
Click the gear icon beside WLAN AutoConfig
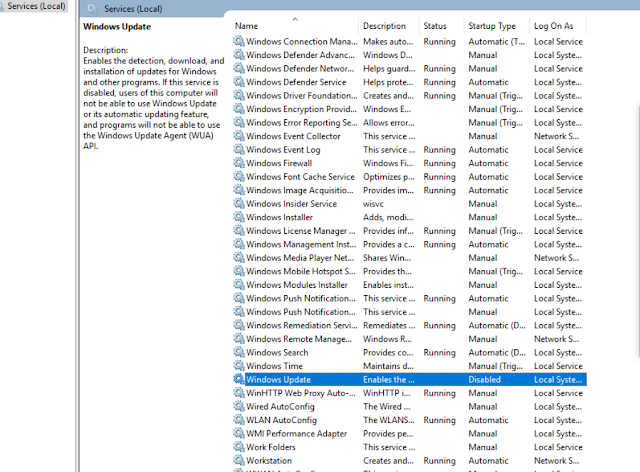coord(239,420)
